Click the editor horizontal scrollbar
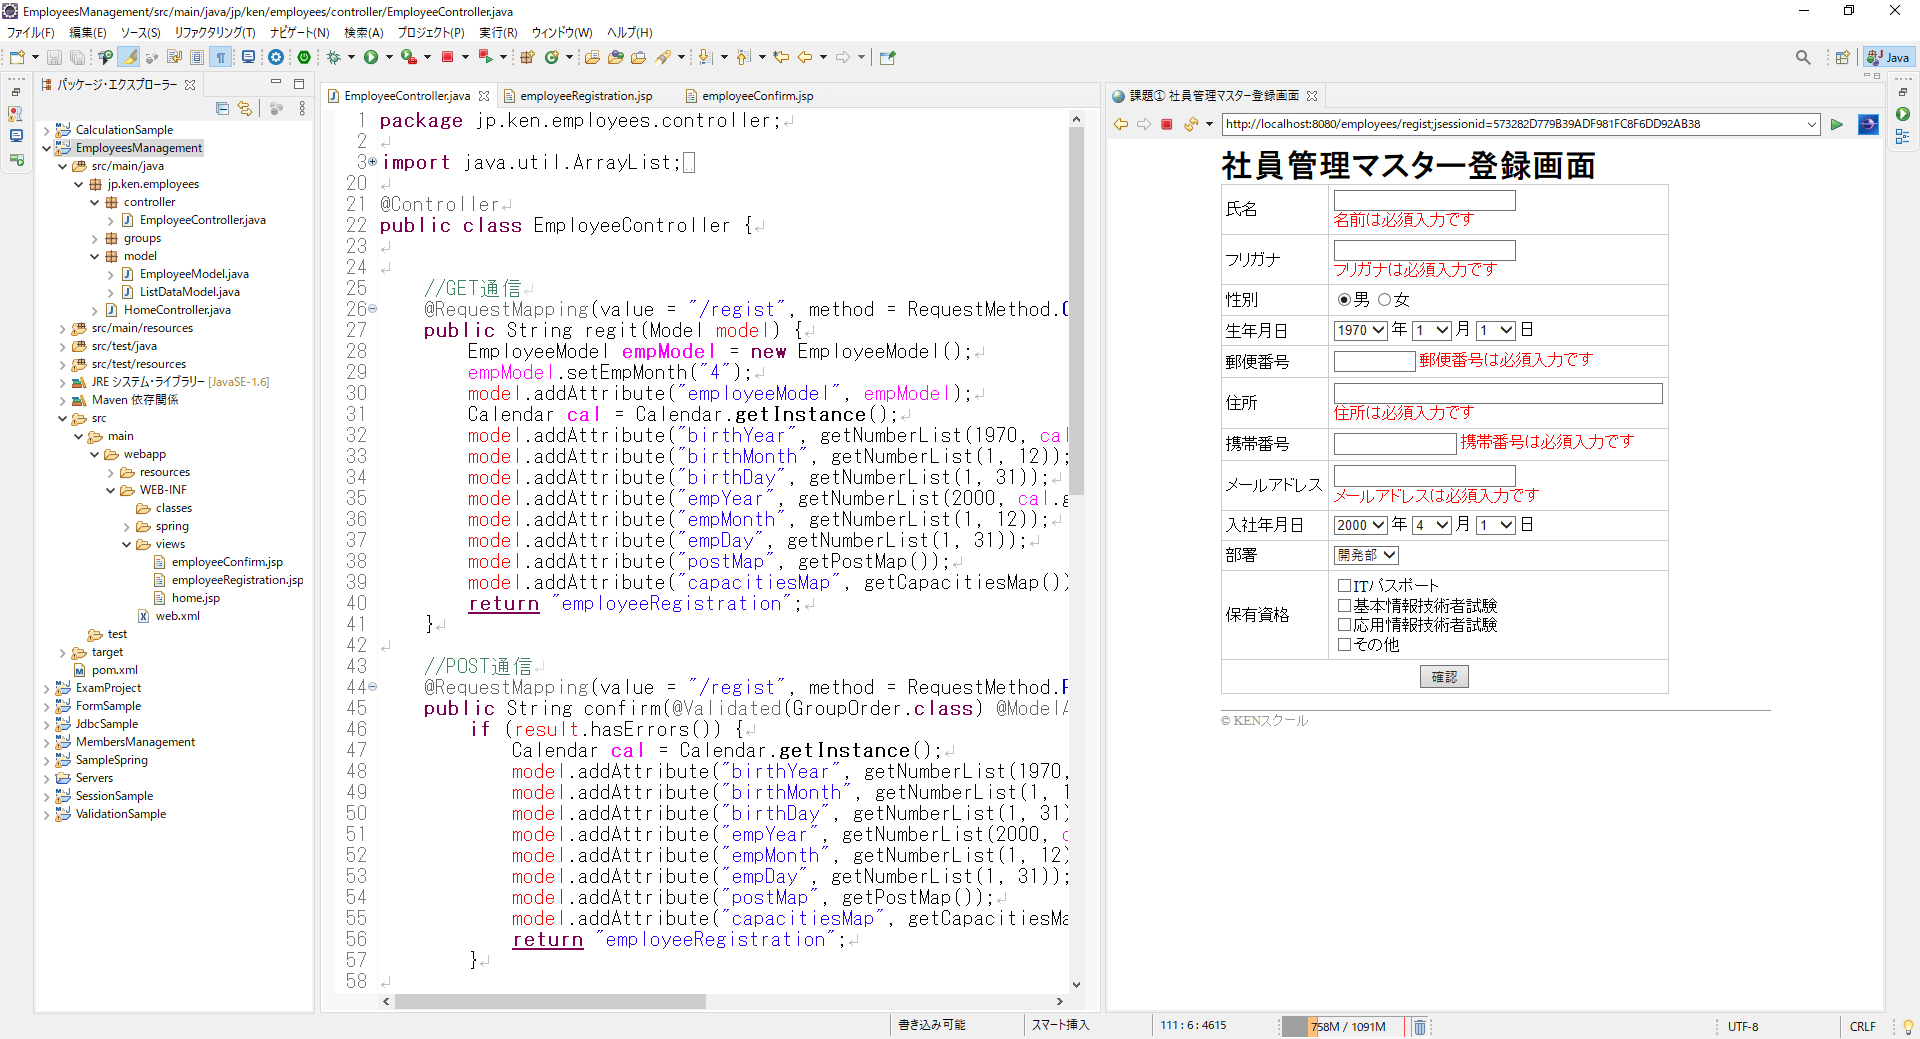The height and width of the screenshot is (1039, 1920). (x=550, y=1001)
